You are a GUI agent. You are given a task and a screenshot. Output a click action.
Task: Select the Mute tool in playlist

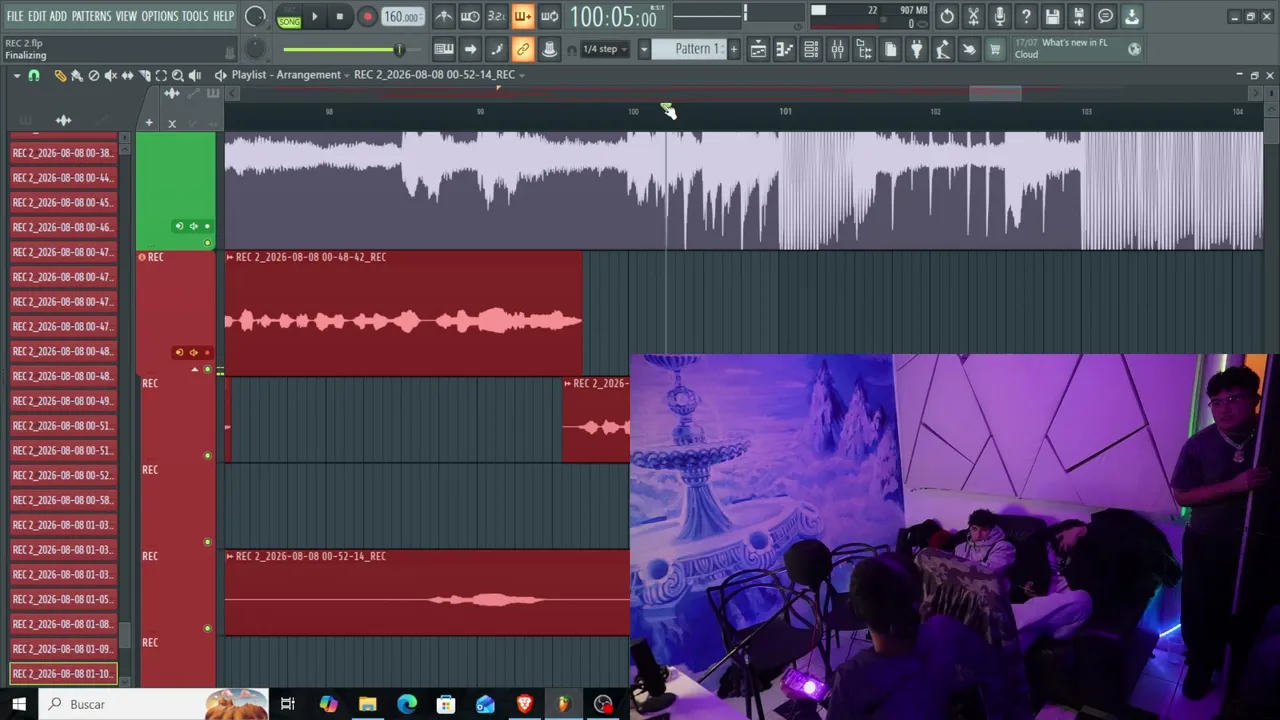111,75
